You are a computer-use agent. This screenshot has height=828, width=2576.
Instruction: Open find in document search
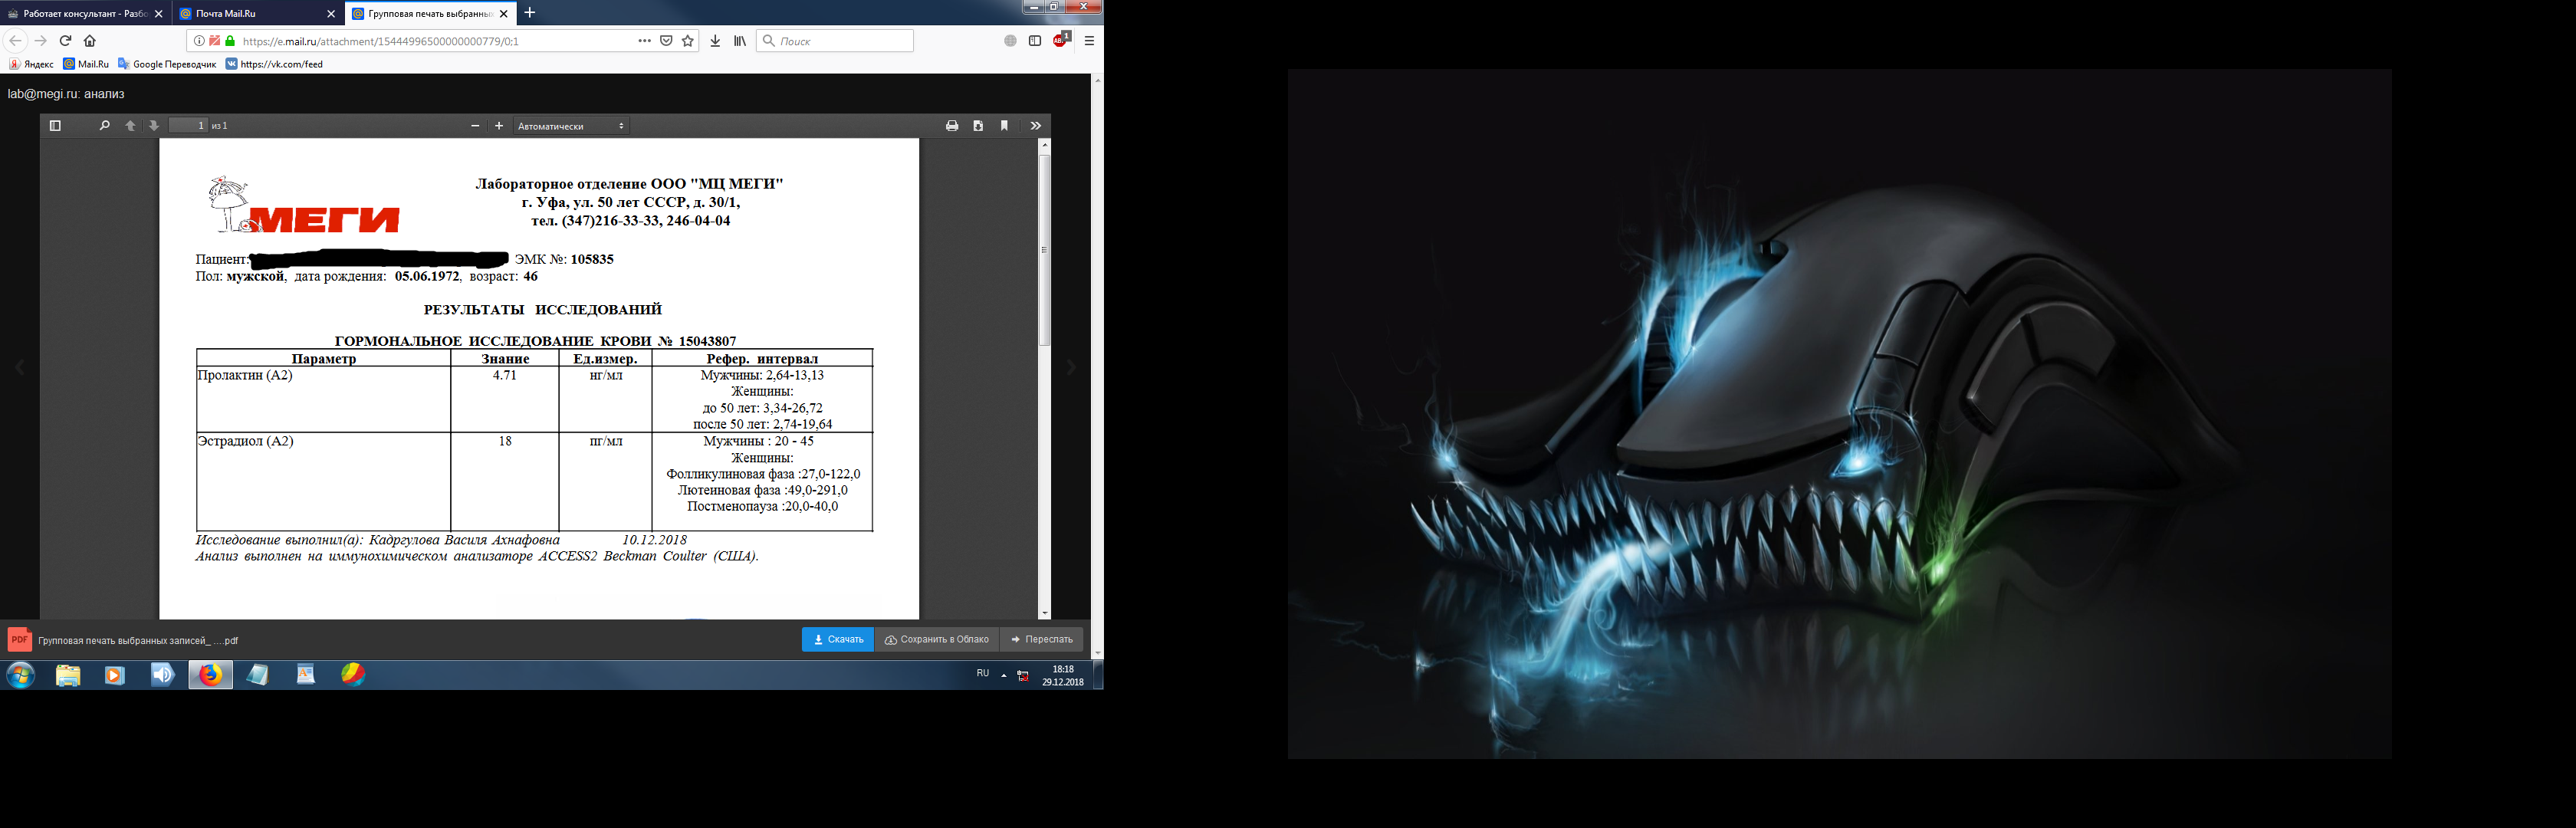[104, 126]
